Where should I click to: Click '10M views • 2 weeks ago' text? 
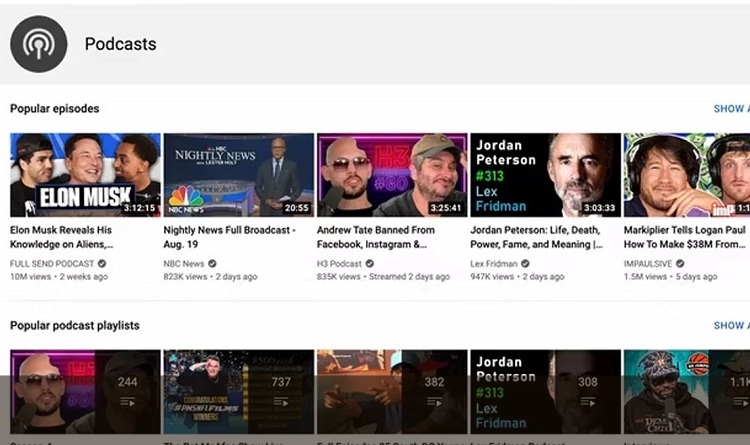click(x=59, y=277)
